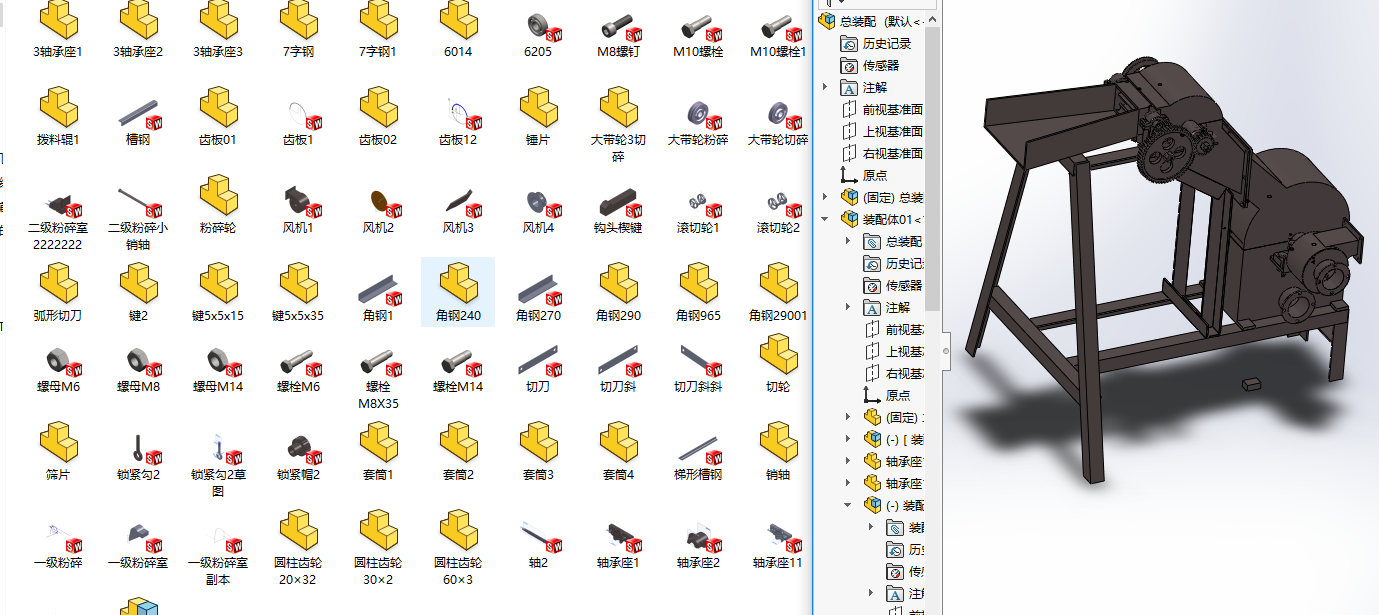
Task: Expand the top-level 注解 folder
Action: pyautogui.click(x=825, y=87)
